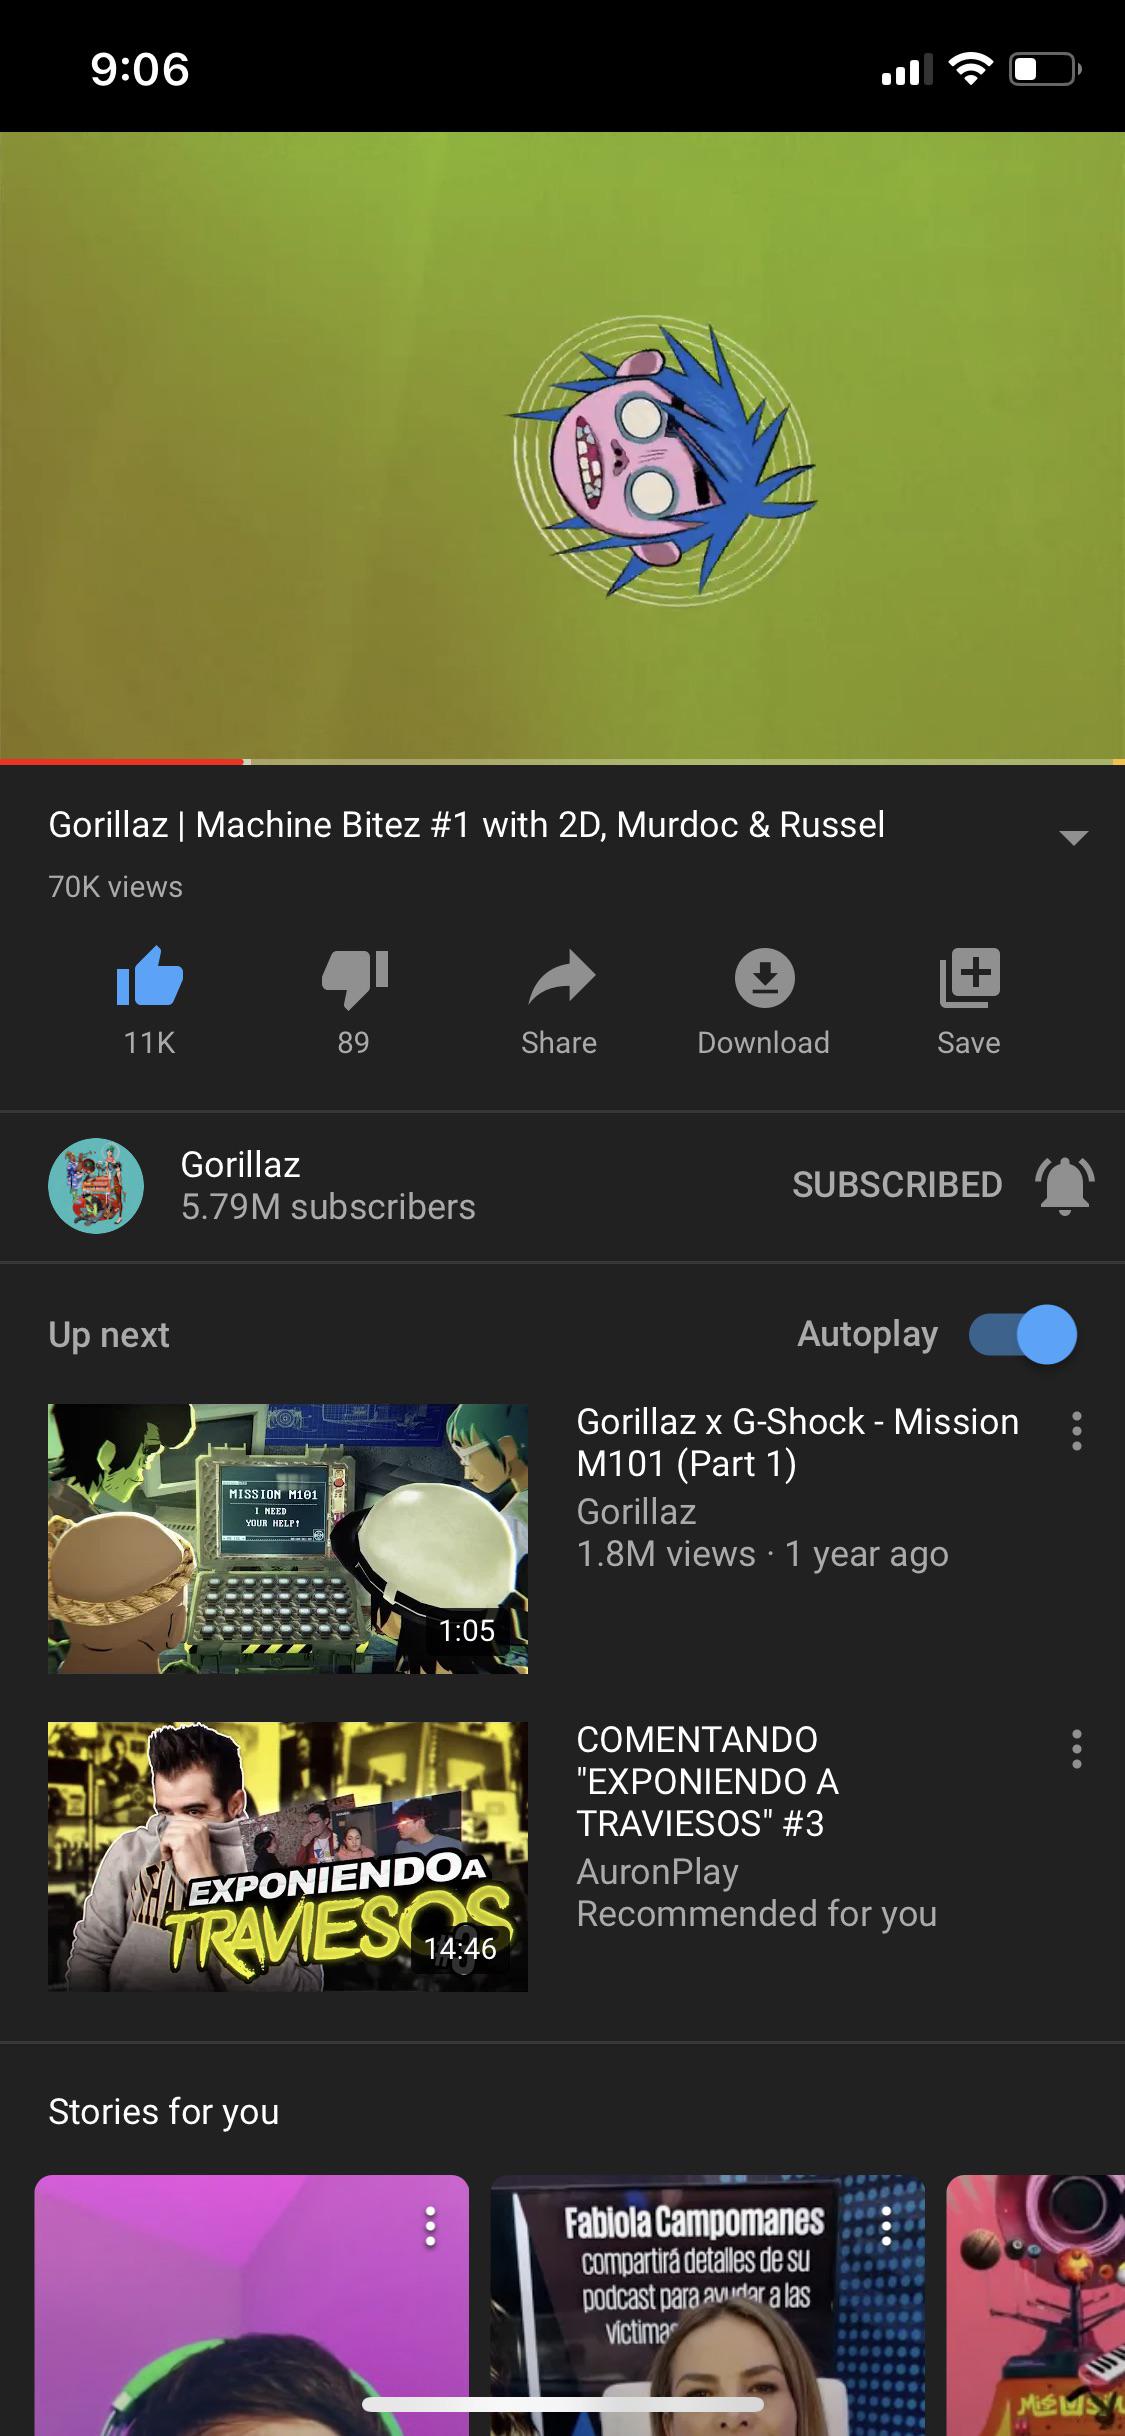Open options menu for COMENTANDO video
This screenshot has width=1125, height=2436.
point(1076,1749)
